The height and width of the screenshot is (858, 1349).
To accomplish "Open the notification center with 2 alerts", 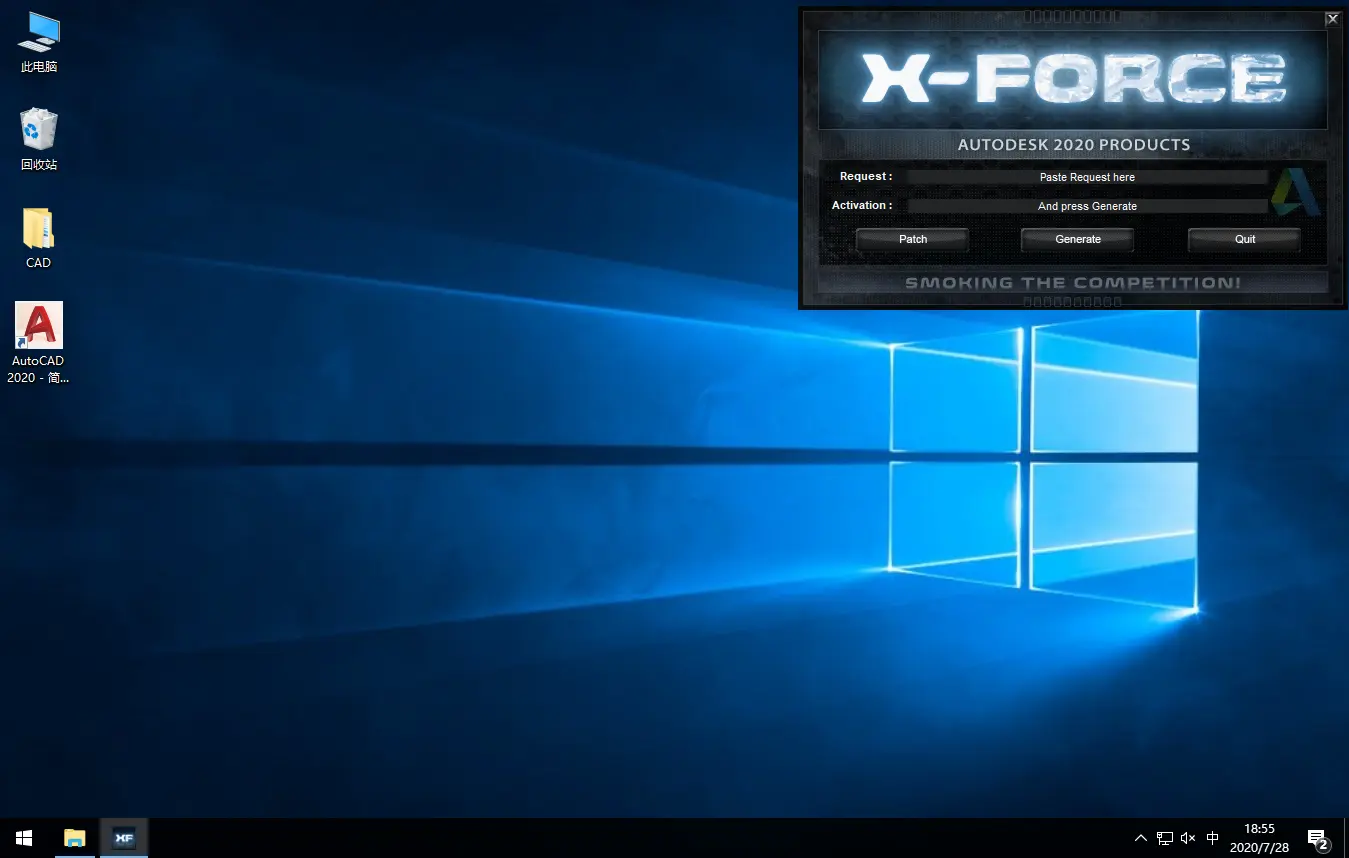I will click(1318, 838).
